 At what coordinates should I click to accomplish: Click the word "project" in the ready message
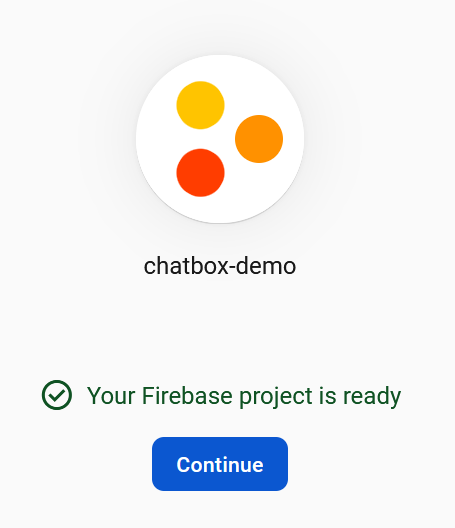point(276,397)
